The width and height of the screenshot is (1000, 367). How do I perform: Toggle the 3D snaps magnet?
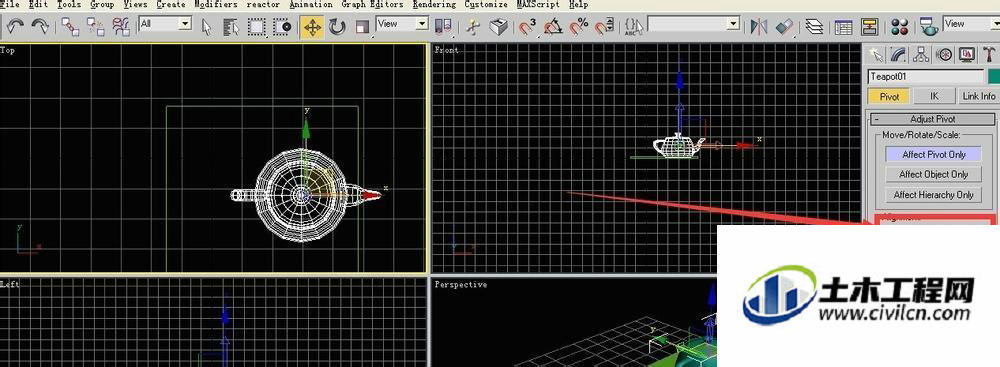click(x=527, y=27)
